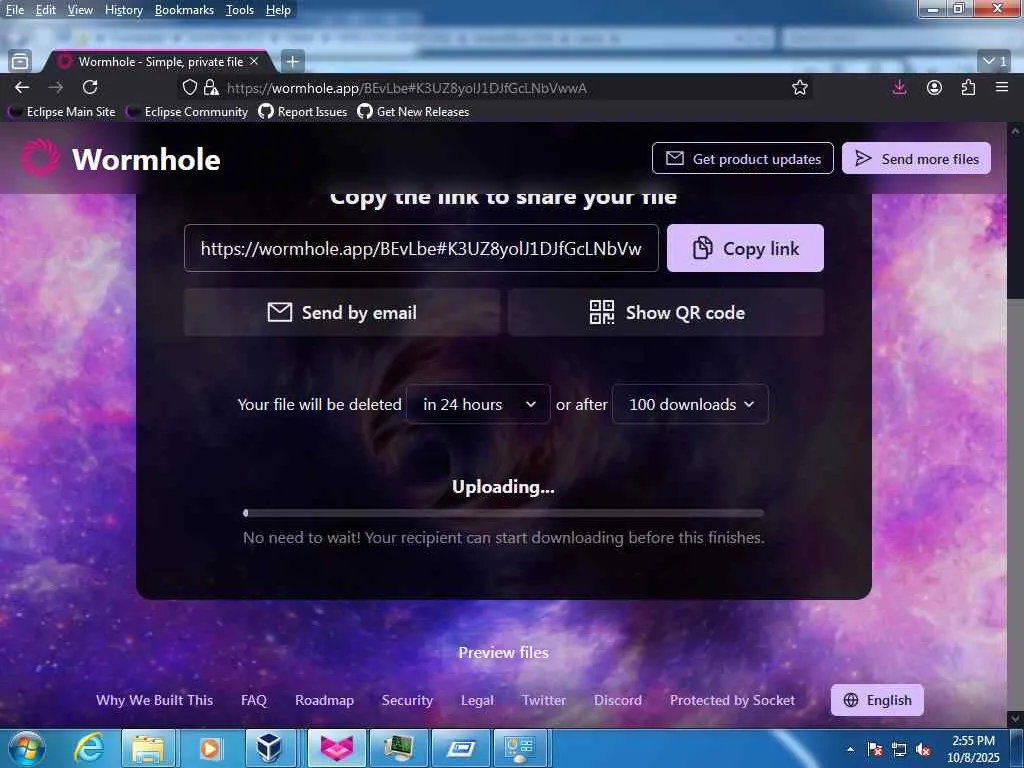Open VirtualBox cube icon on taskbar
Screen dimensions: 1024x768
click(270, 748)
